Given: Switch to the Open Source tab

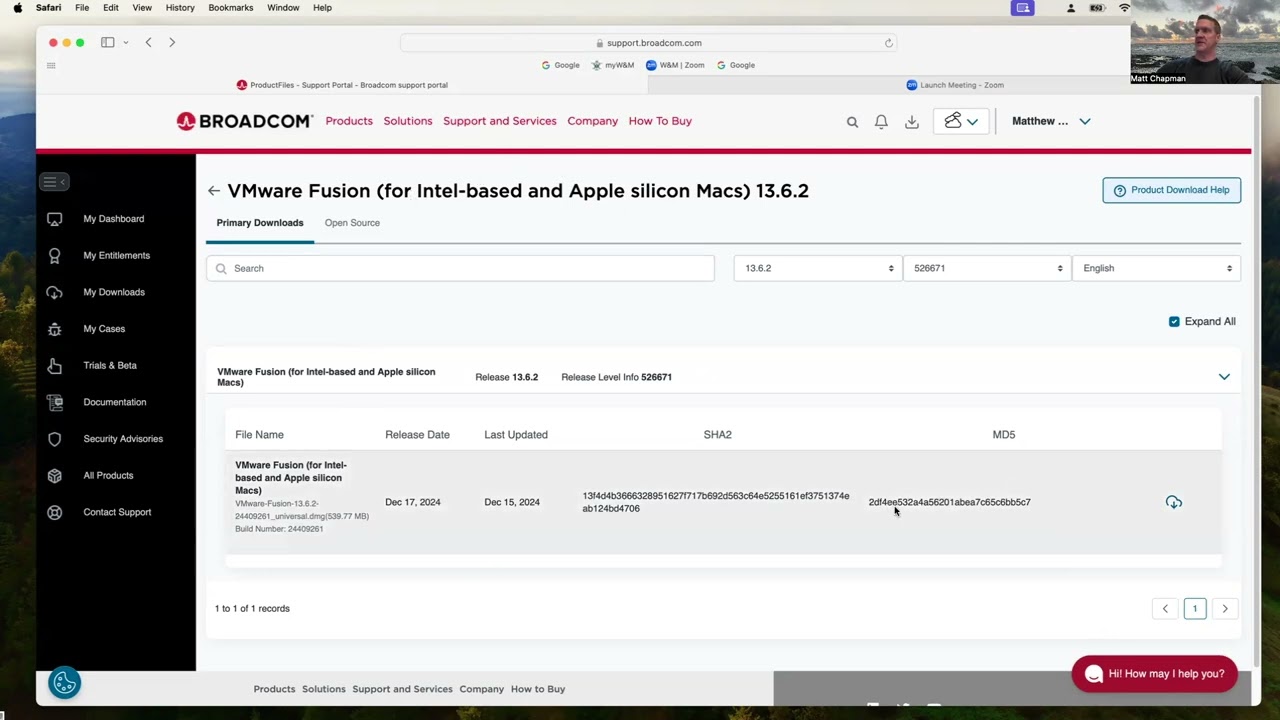Looking at the screenshot, I should pos(352,222).
